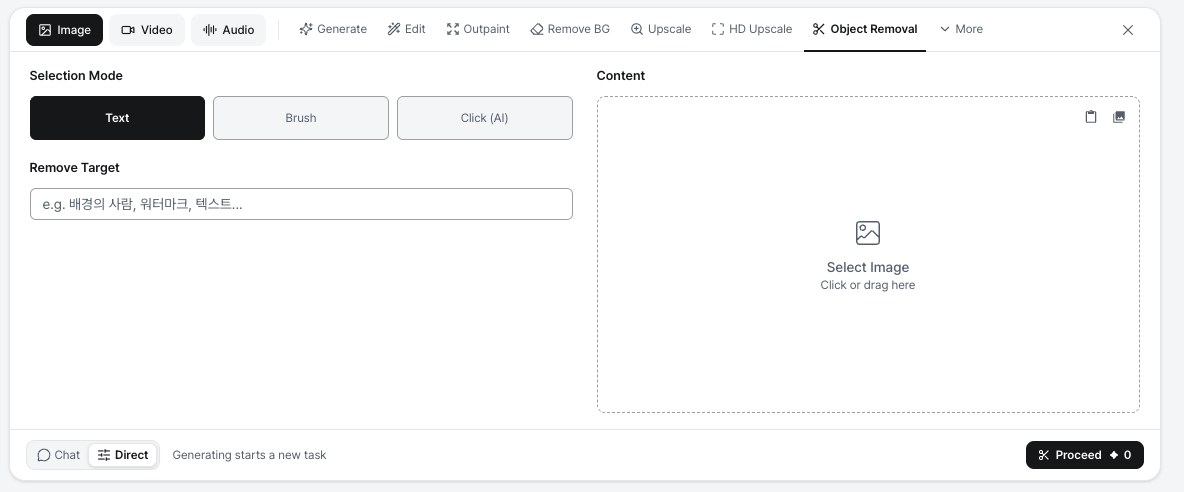Switch to the Video media type

[x=146, y=30]
